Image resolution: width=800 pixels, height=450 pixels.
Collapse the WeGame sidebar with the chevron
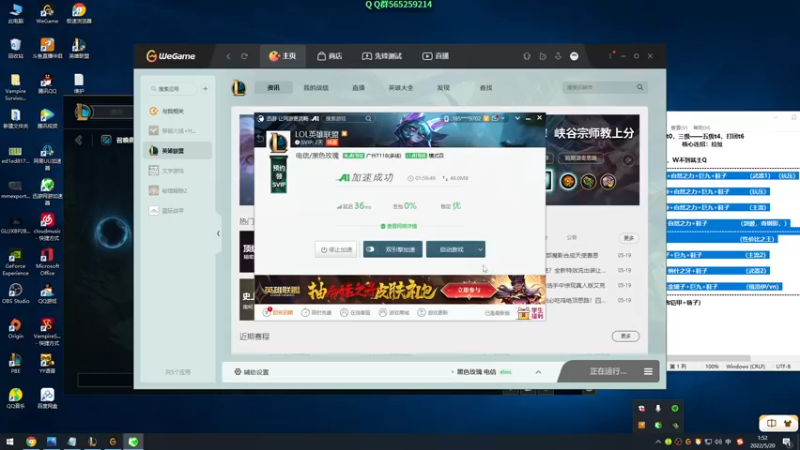click(x=218, y=234)
